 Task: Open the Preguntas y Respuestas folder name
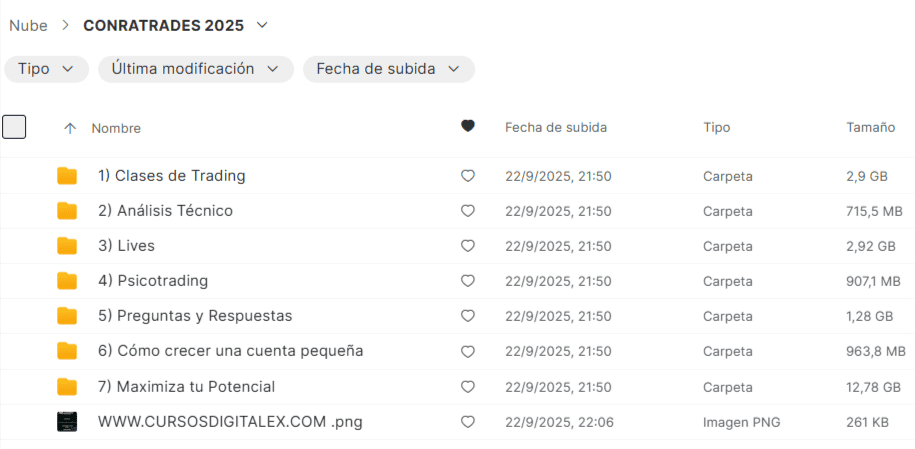(195, 316)
